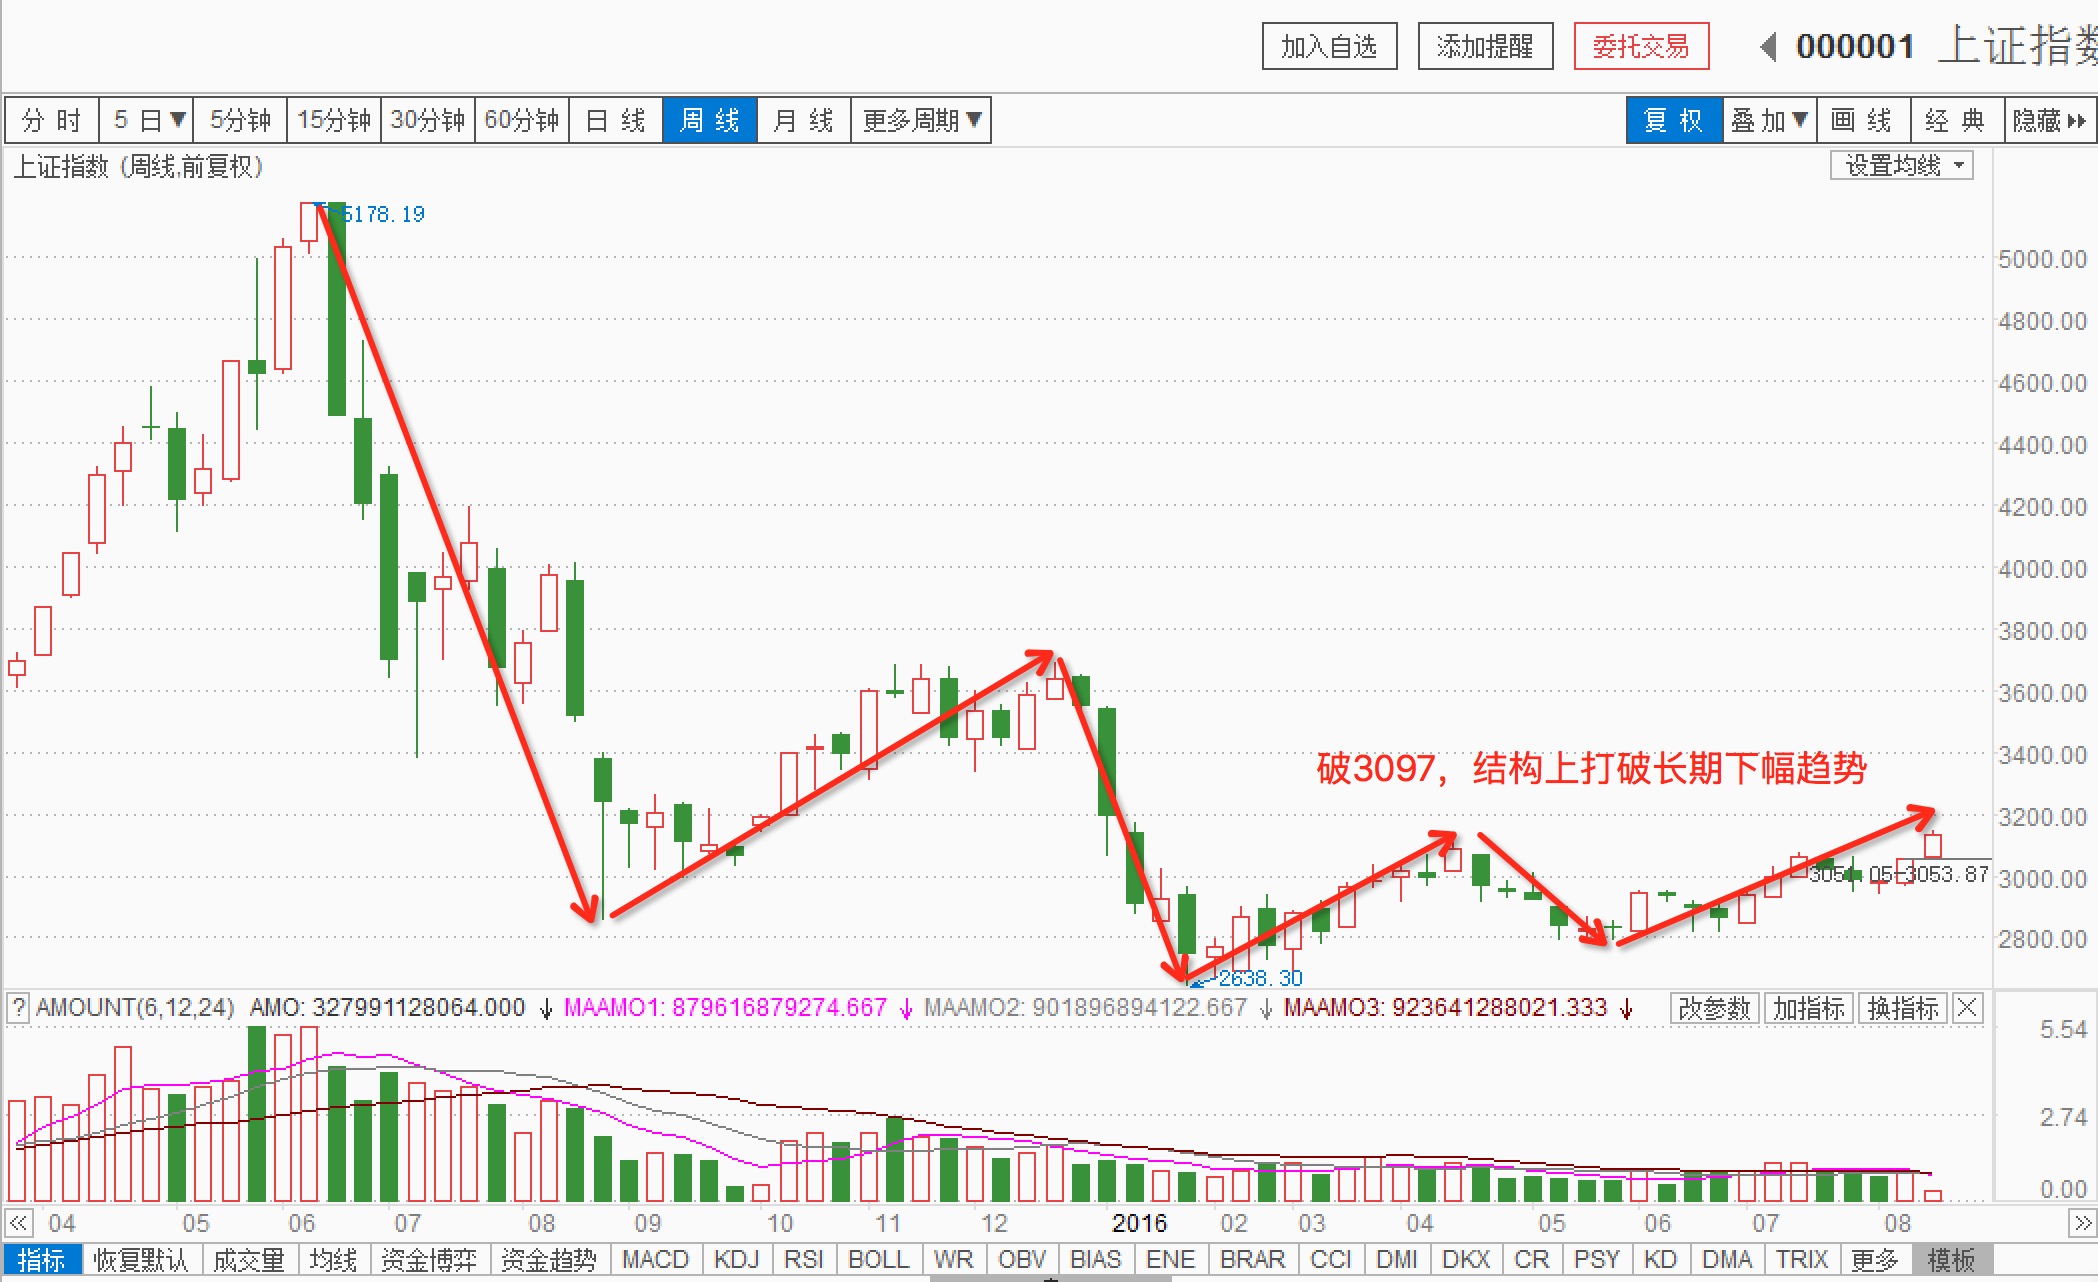Click the left arrow beside stock code 000001
The height and width of the screenshot is (1282, 2098).
point(1769,47)
